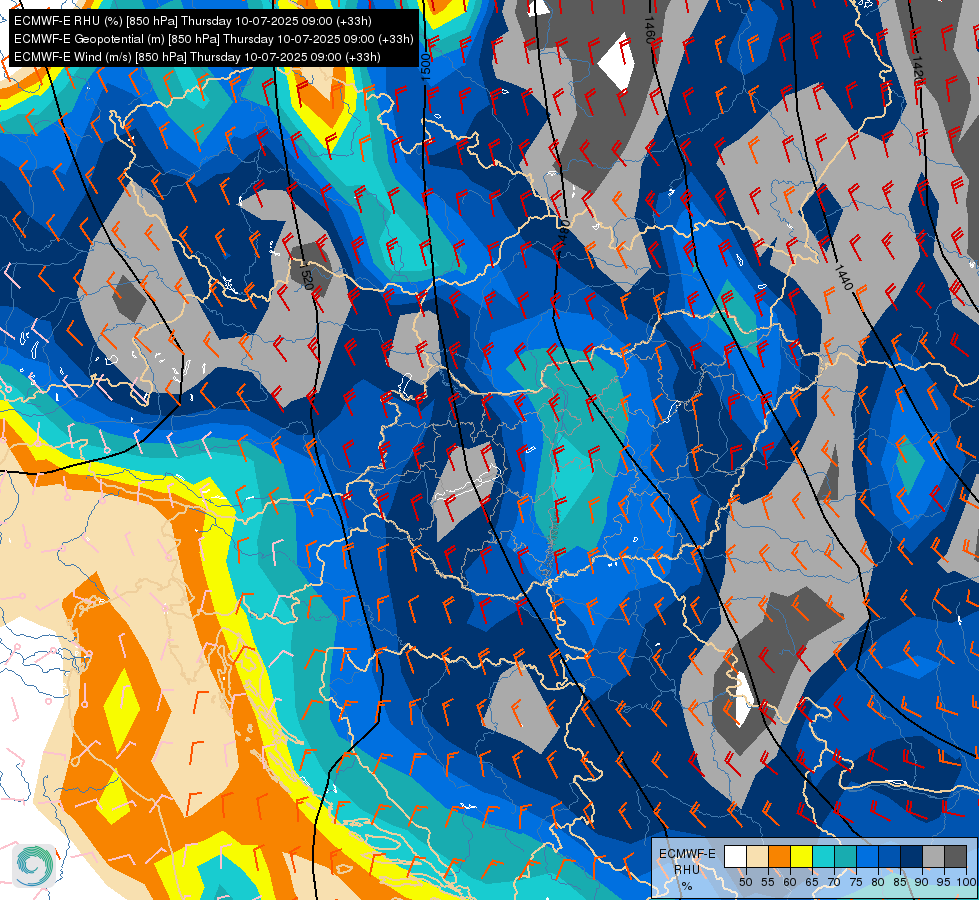979x900 pixels.
Task: Click the 1460 geopotential contour label
Action: pos(649,30)
